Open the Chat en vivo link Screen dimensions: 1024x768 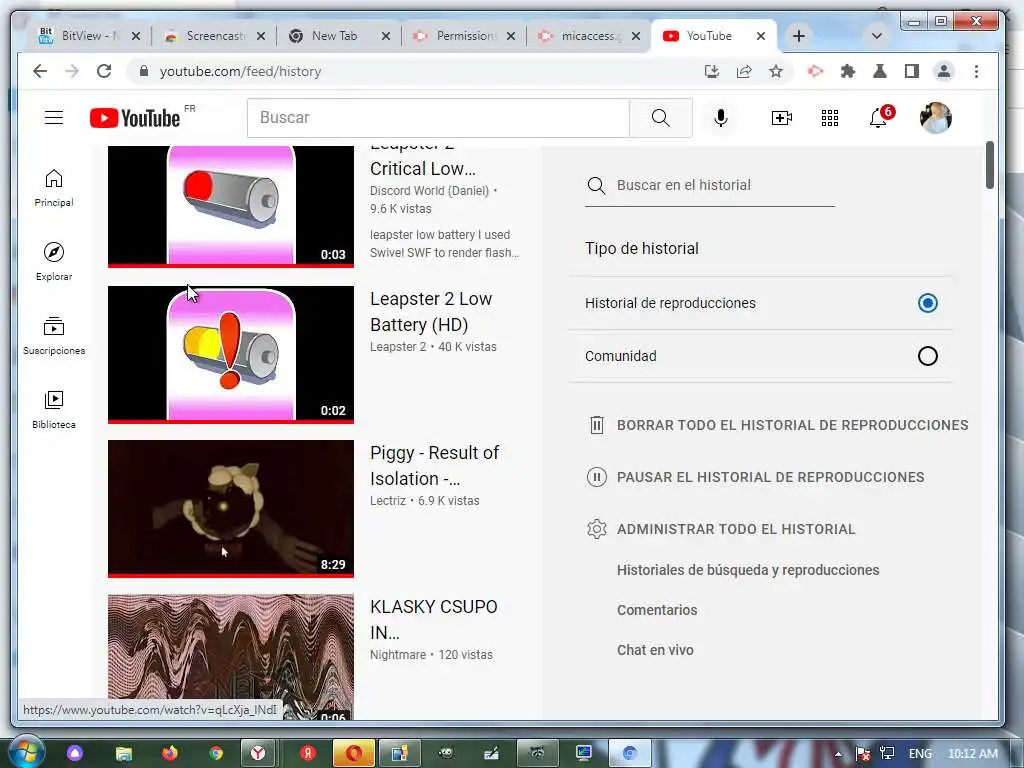pyautogui.click(x=655, y=650)
